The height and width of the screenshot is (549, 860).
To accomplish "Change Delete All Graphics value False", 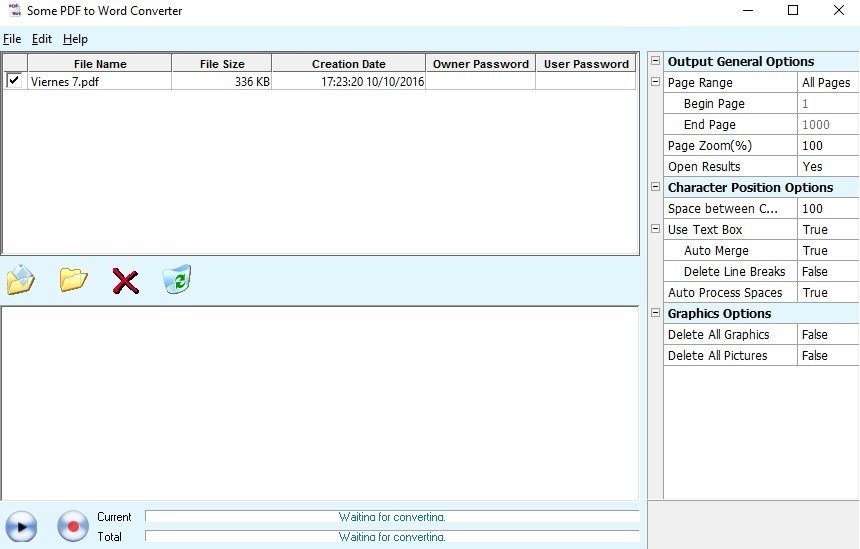I will point(828,335).
